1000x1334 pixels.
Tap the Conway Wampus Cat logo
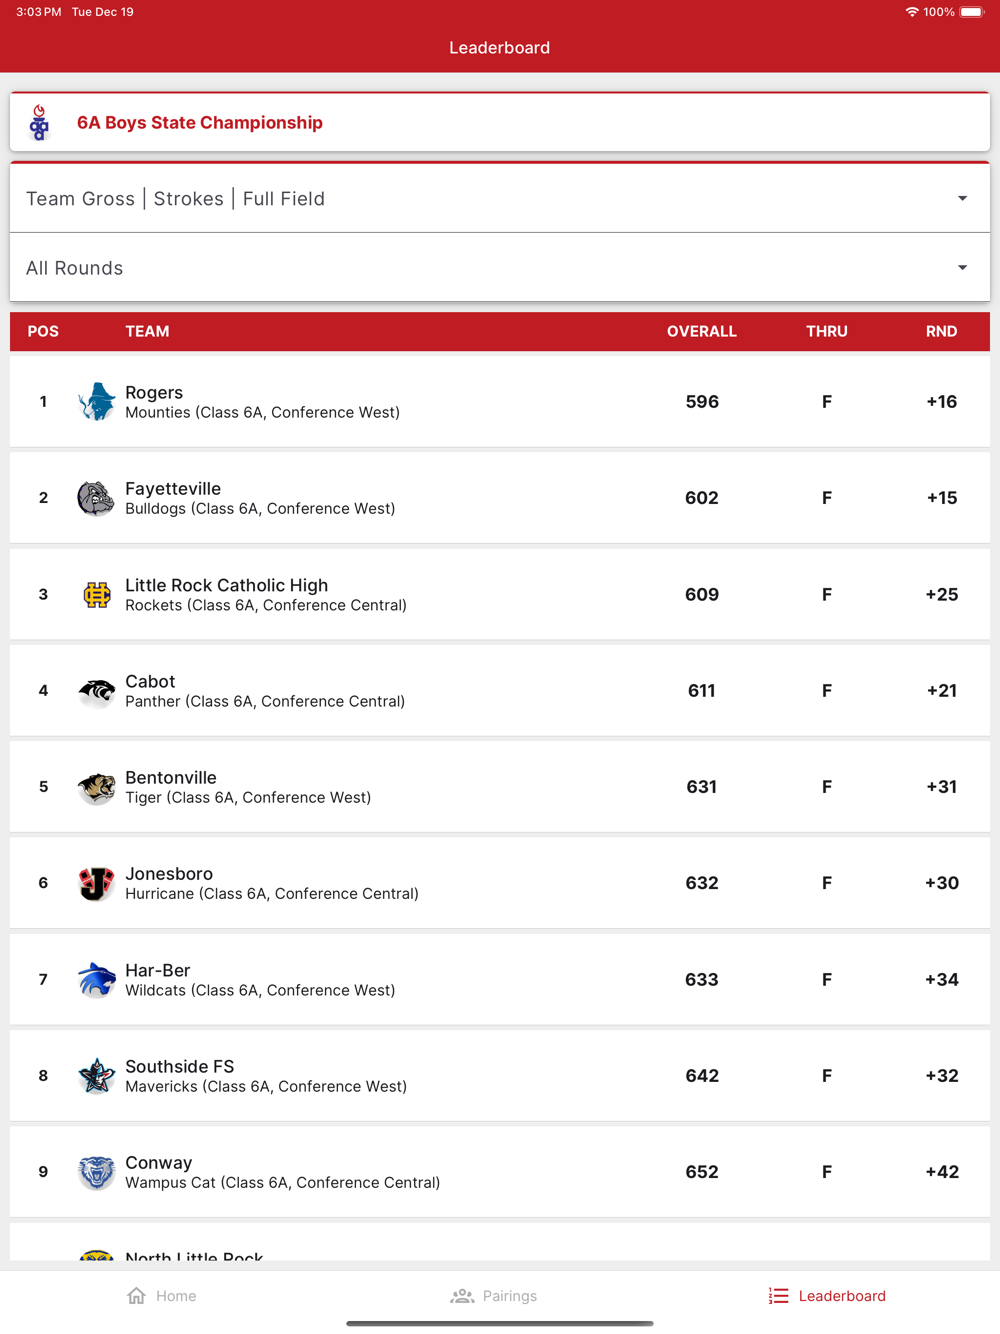[x=96, y=1172]
